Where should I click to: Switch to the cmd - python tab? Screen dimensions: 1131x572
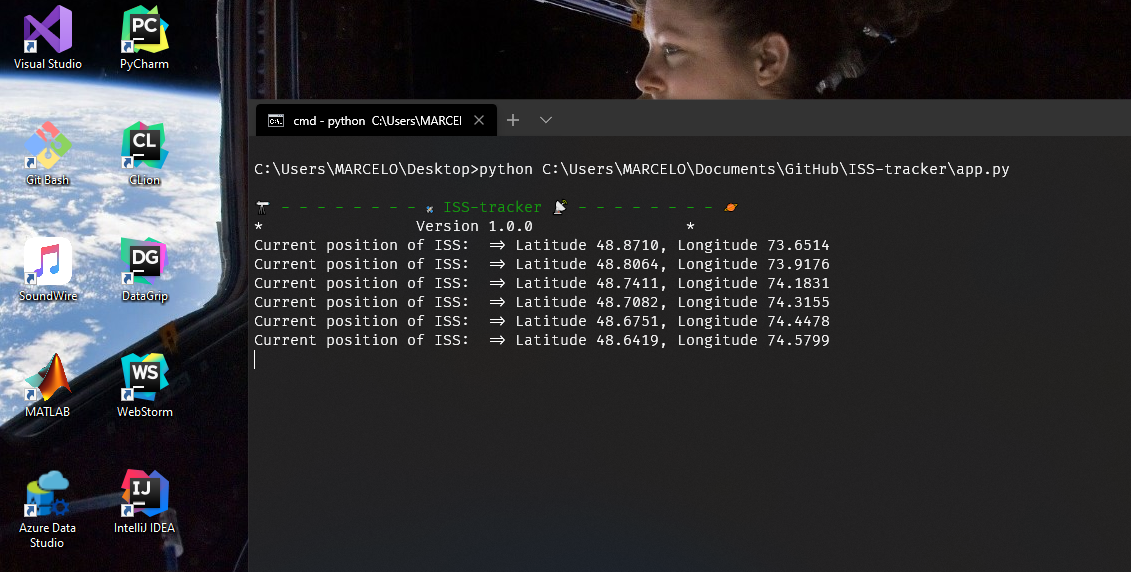point(376,121)
